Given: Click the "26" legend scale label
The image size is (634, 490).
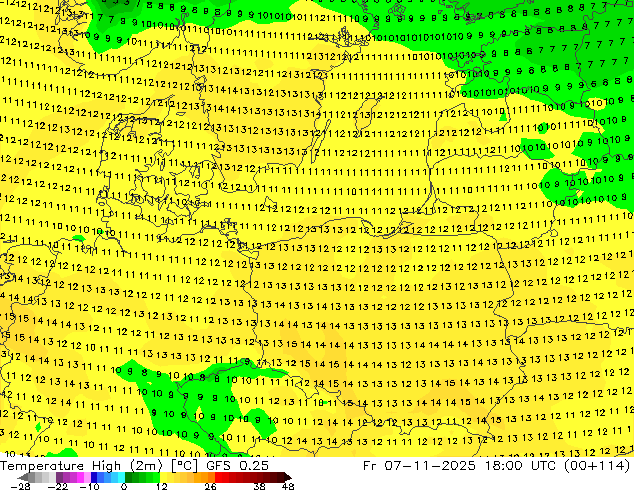Looking at the screenshot, I should click(210, 486).
